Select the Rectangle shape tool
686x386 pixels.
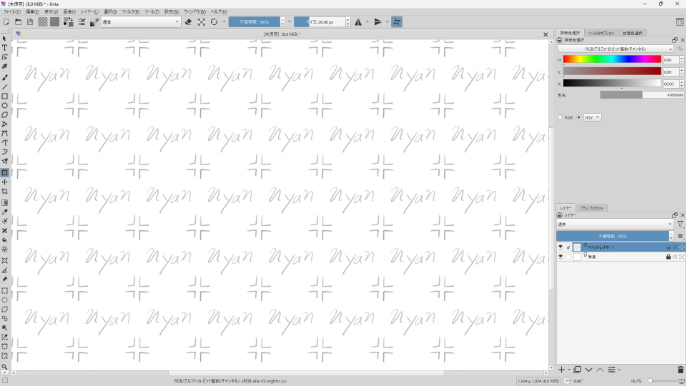click(4, 96)
